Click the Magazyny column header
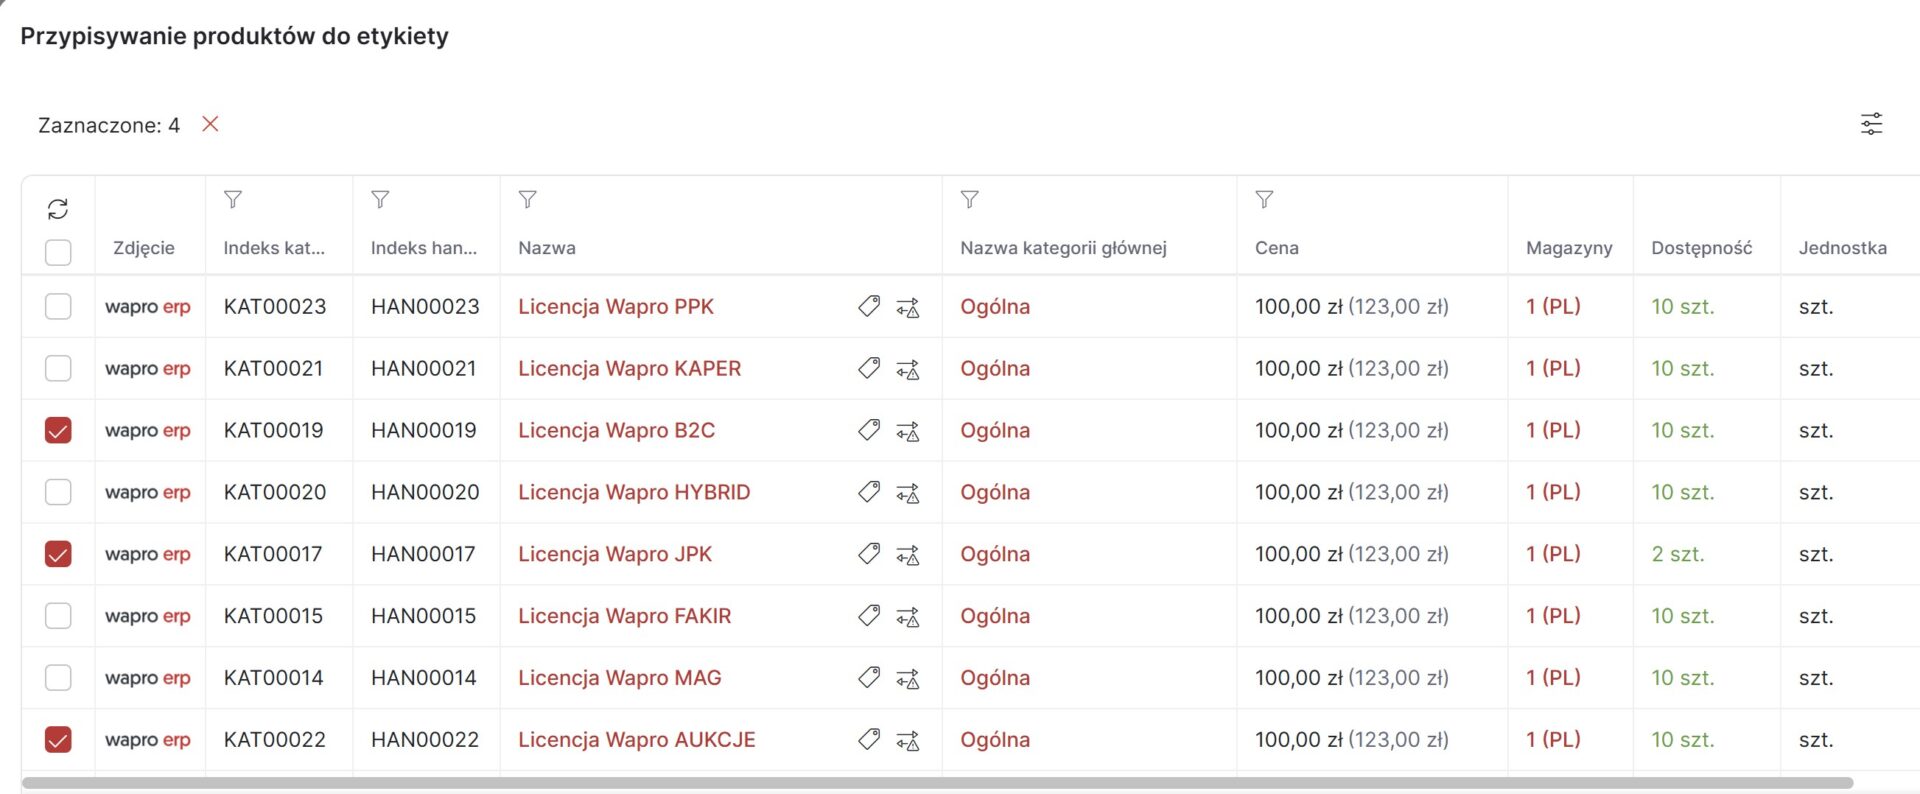 [1569, 248]
